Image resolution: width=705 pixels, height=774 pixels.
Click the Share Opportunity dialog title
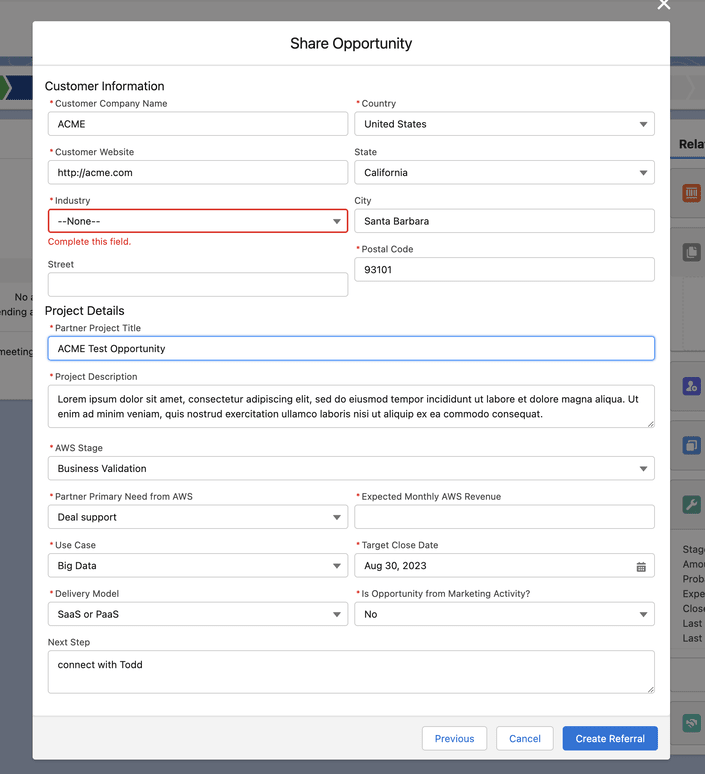click(x=351, y=43)
